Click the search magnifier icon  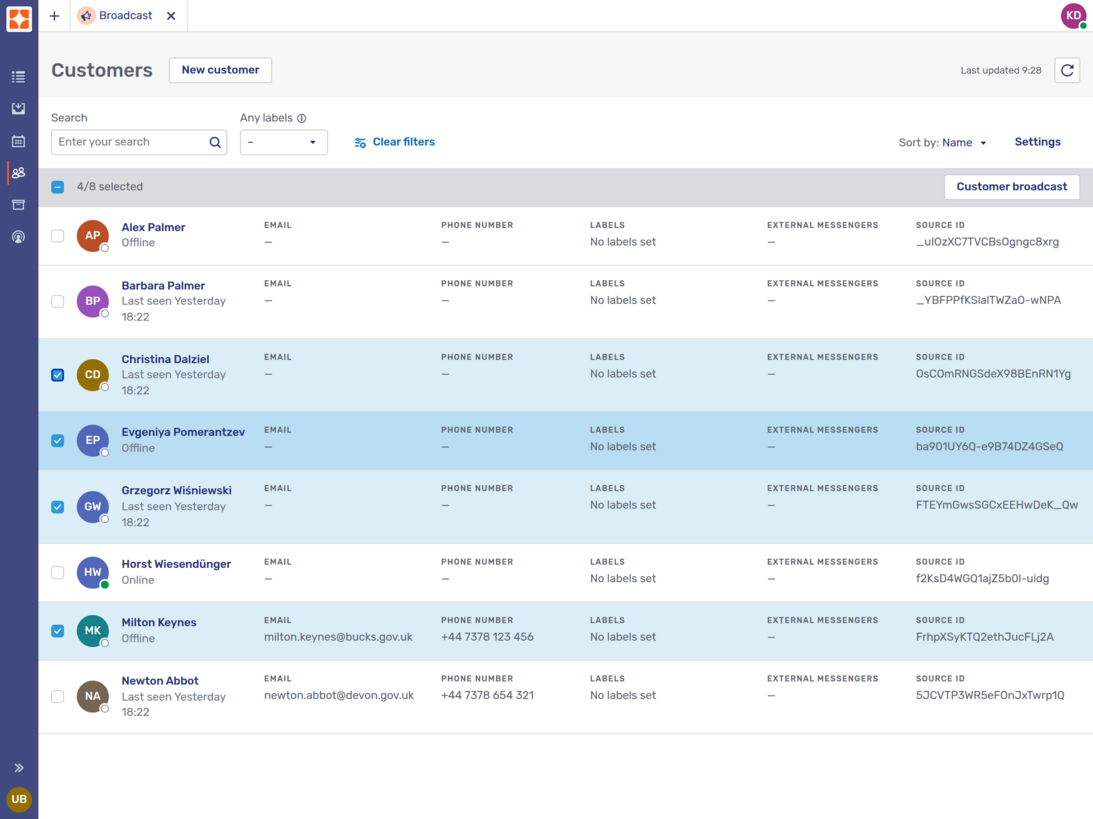[215, 142]
